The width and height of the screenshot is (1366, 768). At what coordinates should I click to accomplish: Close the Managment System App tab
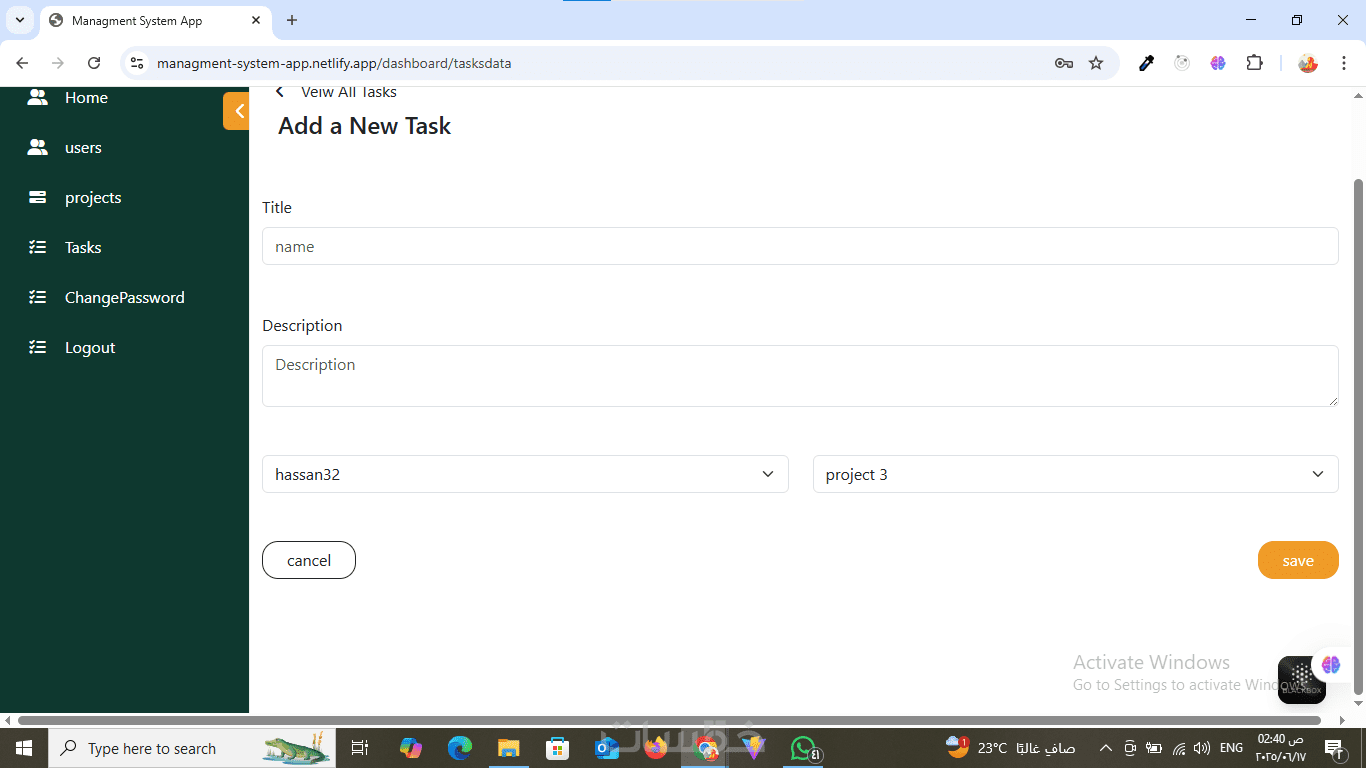[x=256, y=20]
